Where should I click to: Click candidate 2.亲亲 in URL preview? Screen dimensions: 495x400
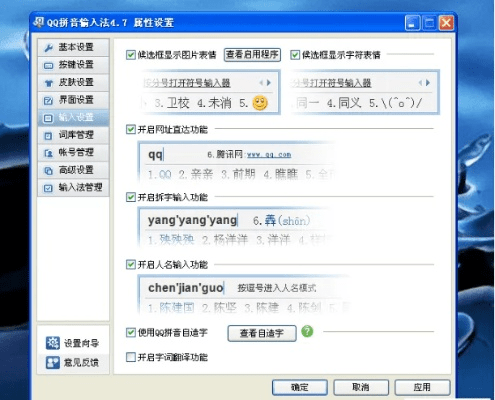tap(196, 174)
